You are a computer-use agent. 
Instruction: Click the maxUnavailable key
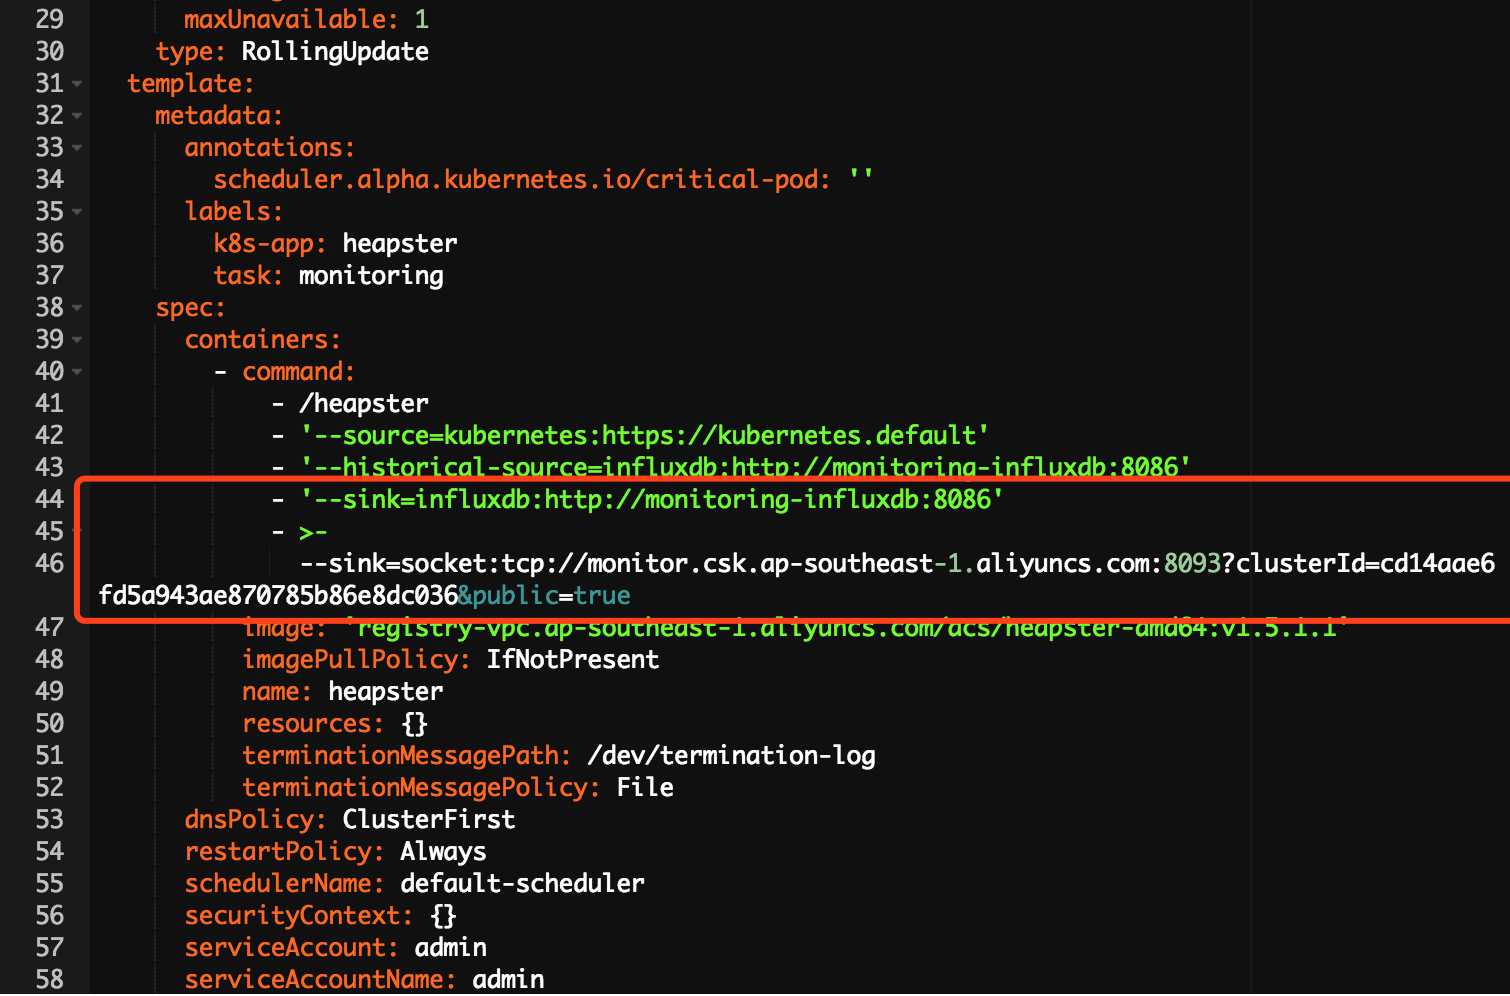point(291,19)
